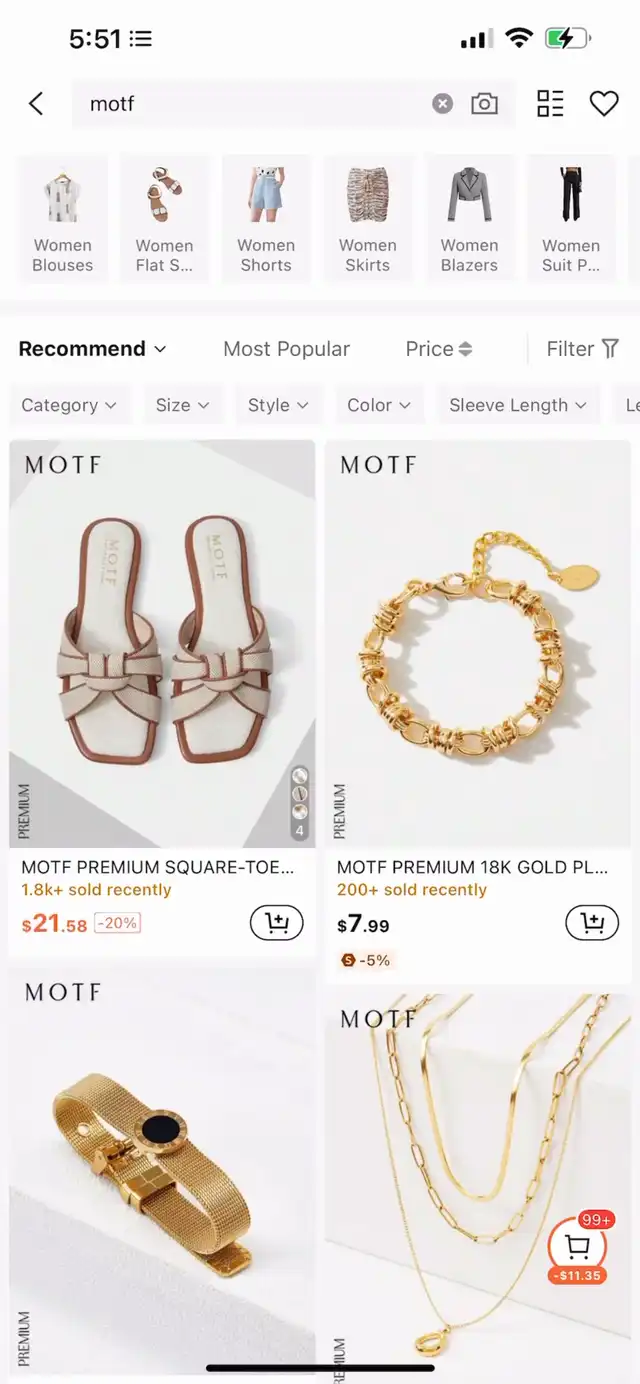Image resolution: width=640 pixels, height=1384 pixels.
Task: Switch product grid layout view icon
Action: (x=550, y=103)
